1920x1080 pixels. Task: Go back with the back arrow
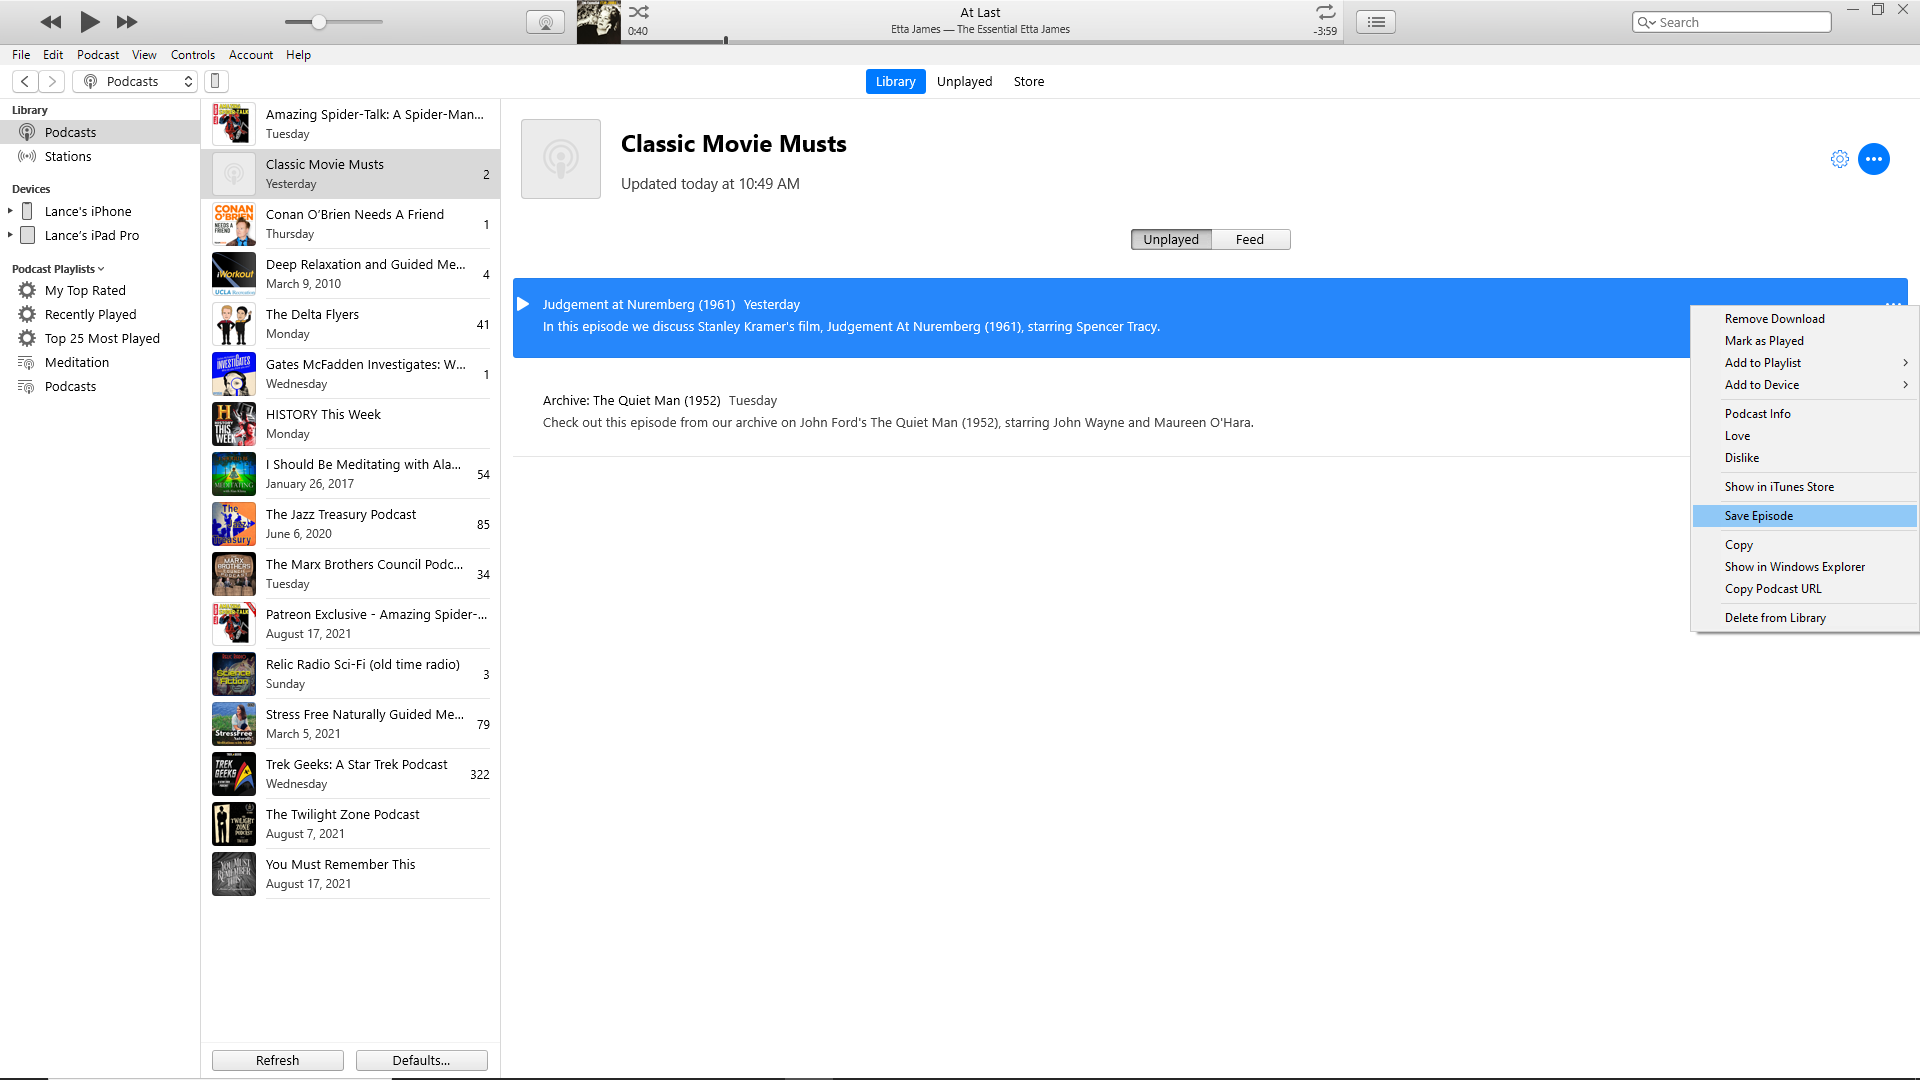pos(25,82)
